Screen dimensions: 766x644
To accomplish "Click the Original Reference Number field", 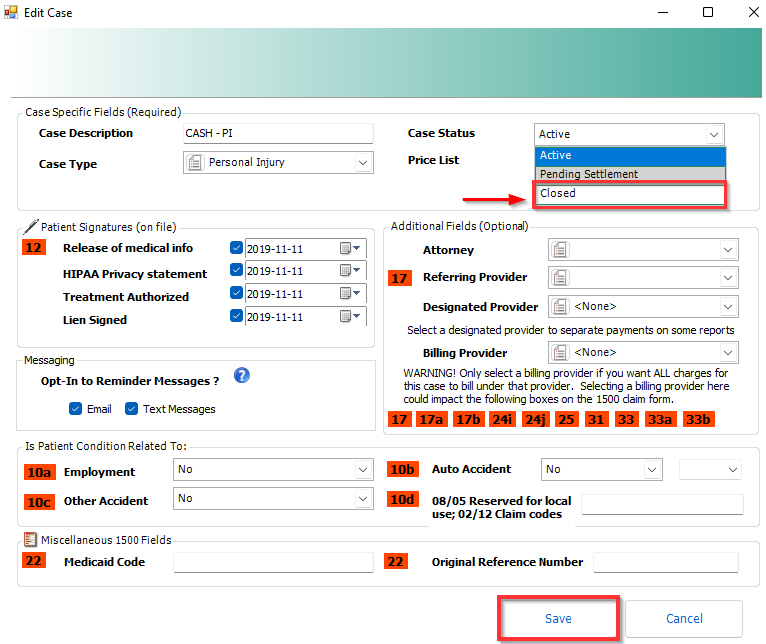I will click(665, 563).
